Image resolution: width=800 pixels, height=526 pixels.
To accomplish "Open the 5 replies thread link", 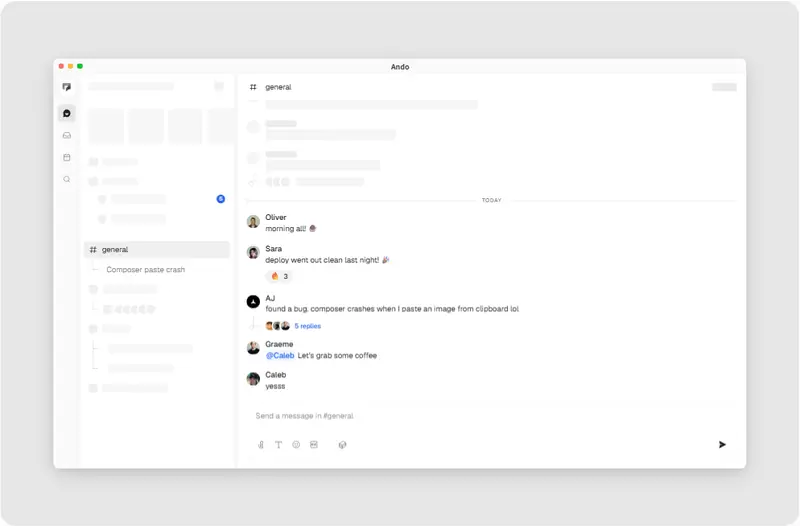I will [x=308, y=326].
